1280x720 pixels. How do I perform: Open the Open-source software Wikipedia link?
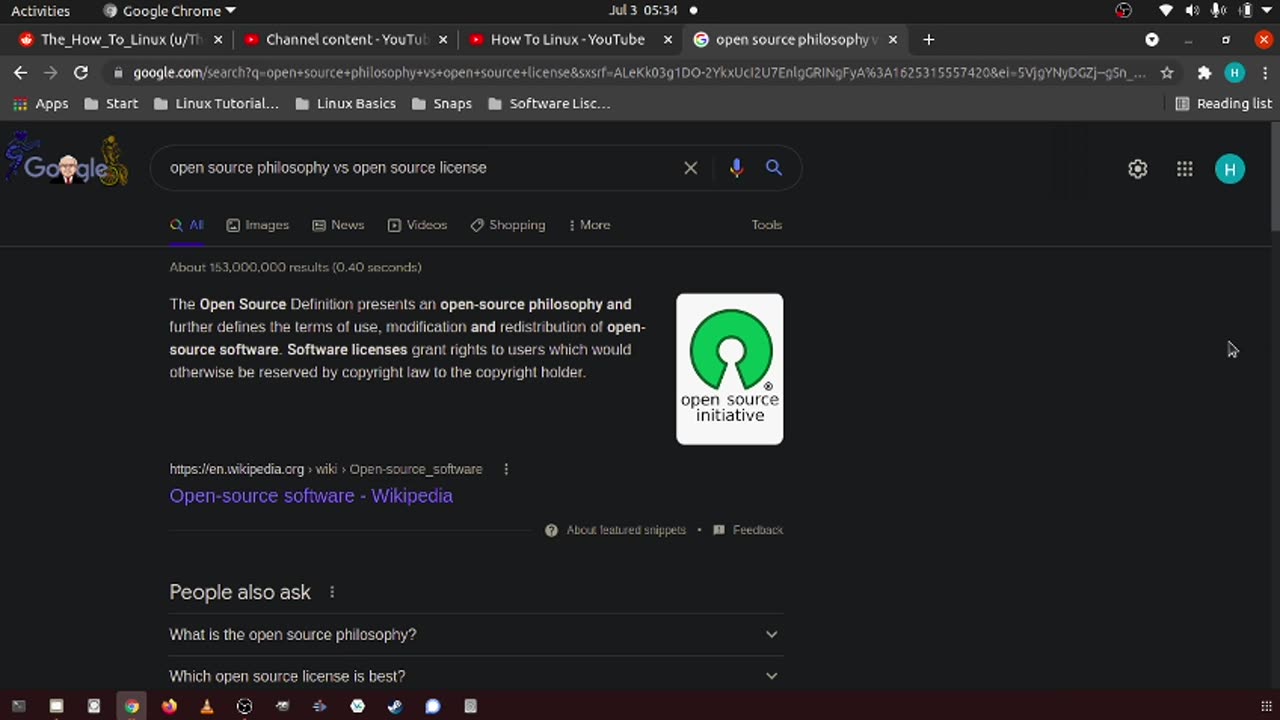(311, 496)
